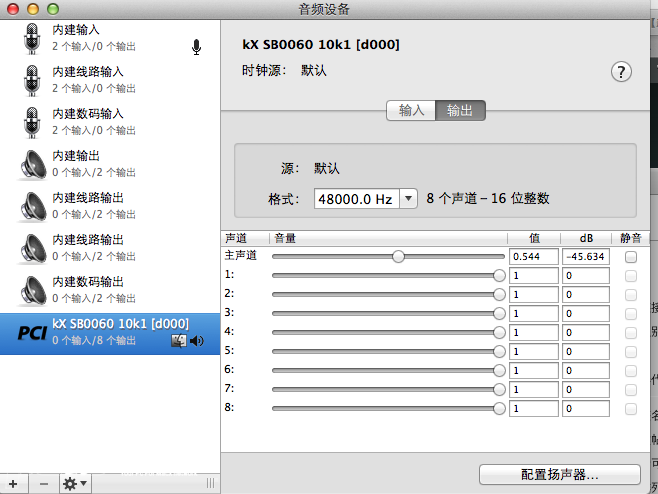The height and width of the screenshot is (494, 658).
Task: Remove device with the minus button
Action: click(44, 484)
